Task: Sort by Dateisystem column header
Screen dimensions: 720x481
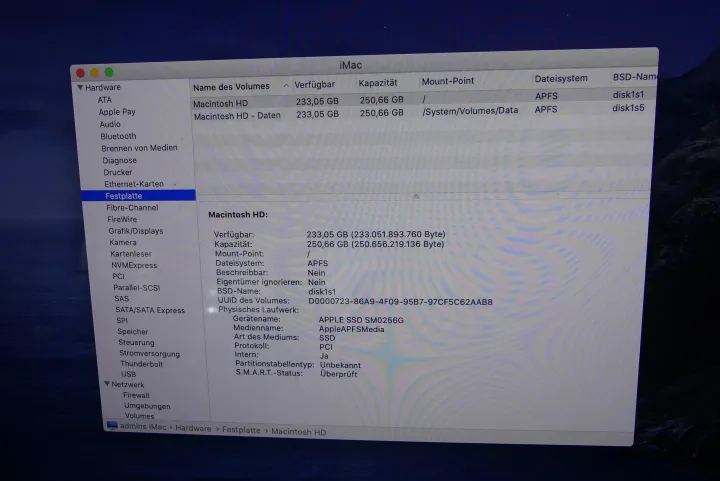Action: [x=561, y=78]
